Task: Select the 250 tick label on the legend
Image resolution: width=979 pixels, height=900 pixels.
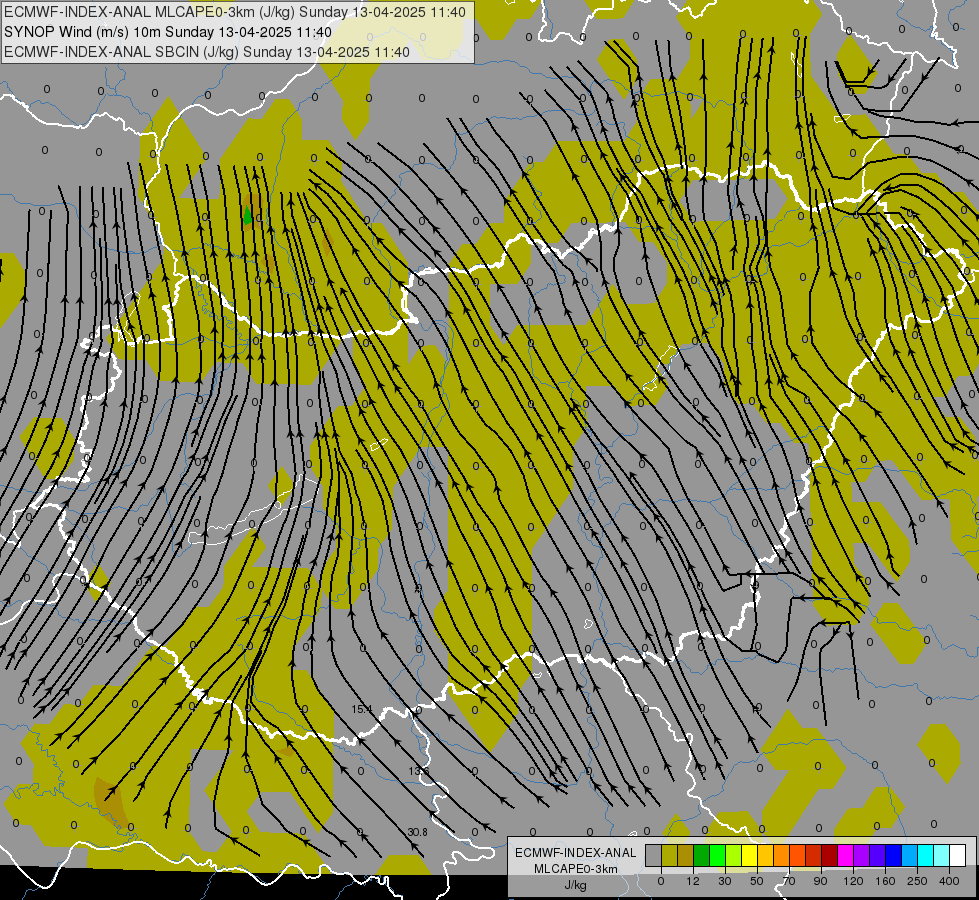Action: coord(917,881)
